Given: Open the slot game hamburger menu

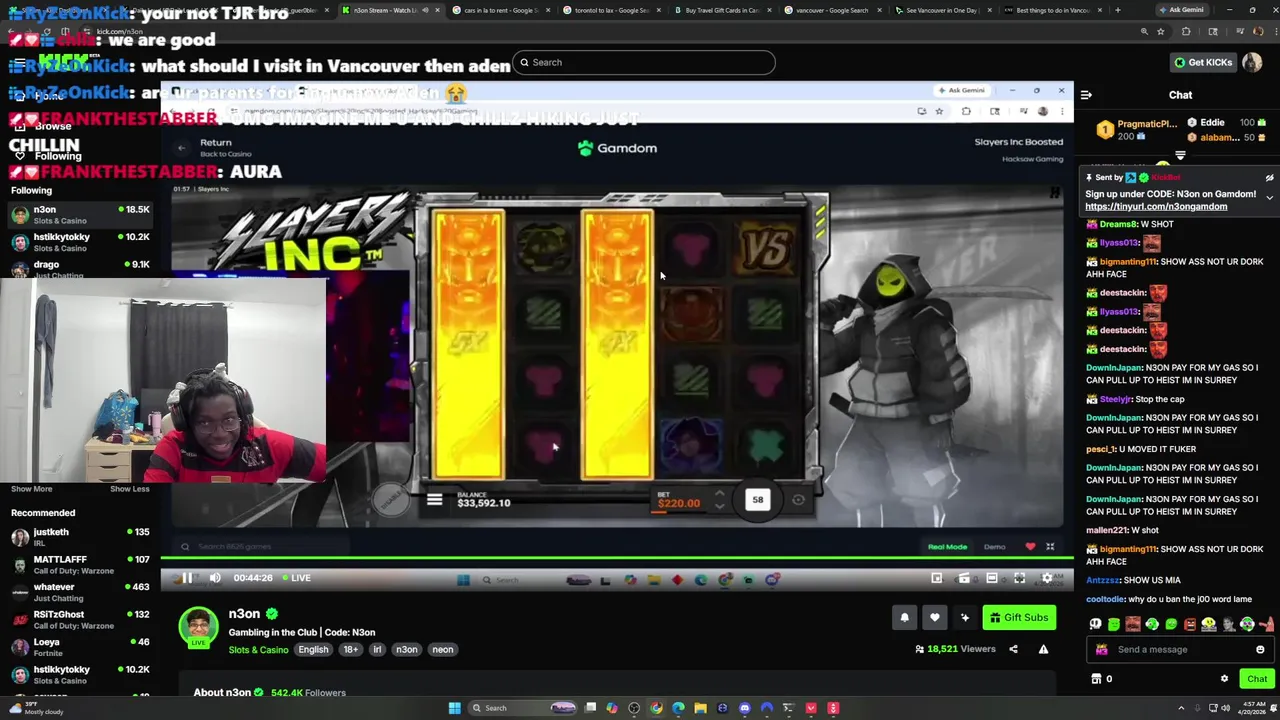Looking at the screenshot, I should (434, 500).
